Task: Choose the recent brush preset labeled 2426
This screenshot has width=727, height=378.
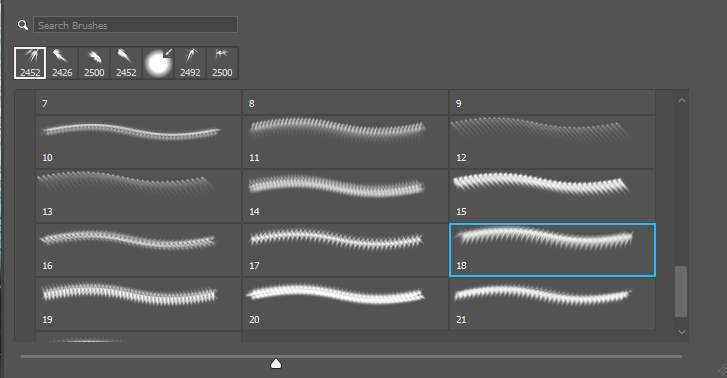Action: 62,63
